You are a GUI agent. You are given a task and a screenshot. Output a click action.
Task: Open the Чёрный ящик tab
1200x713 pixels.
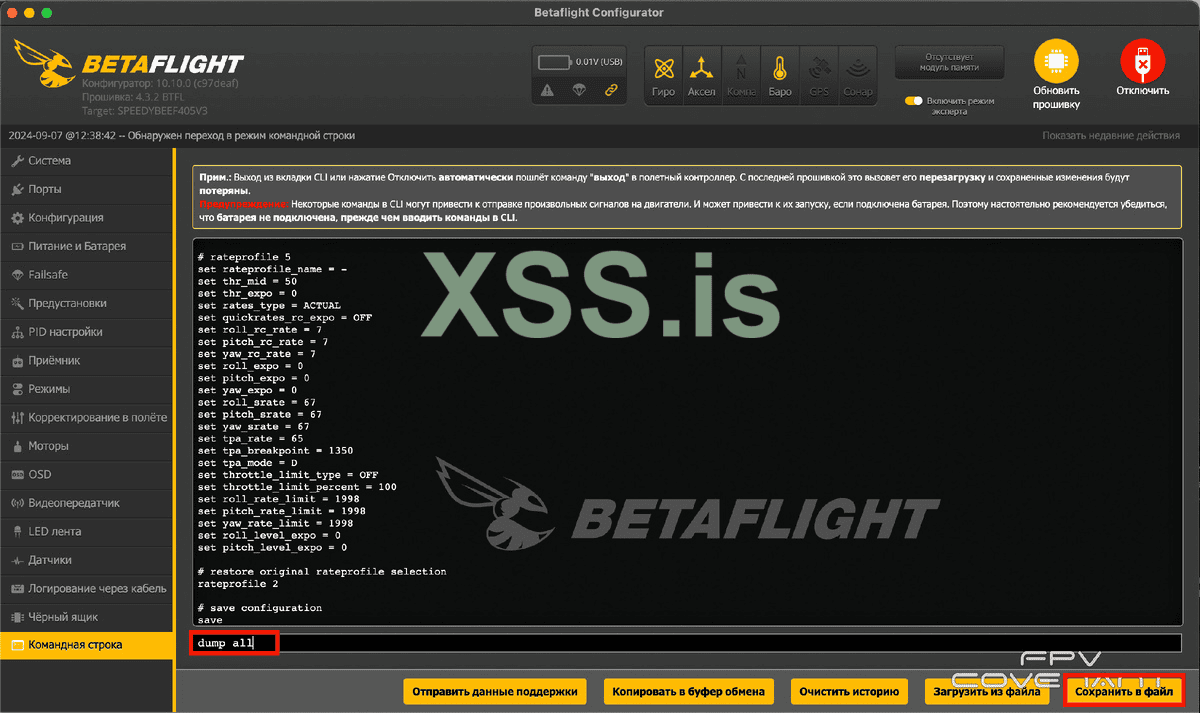point(87,617)
